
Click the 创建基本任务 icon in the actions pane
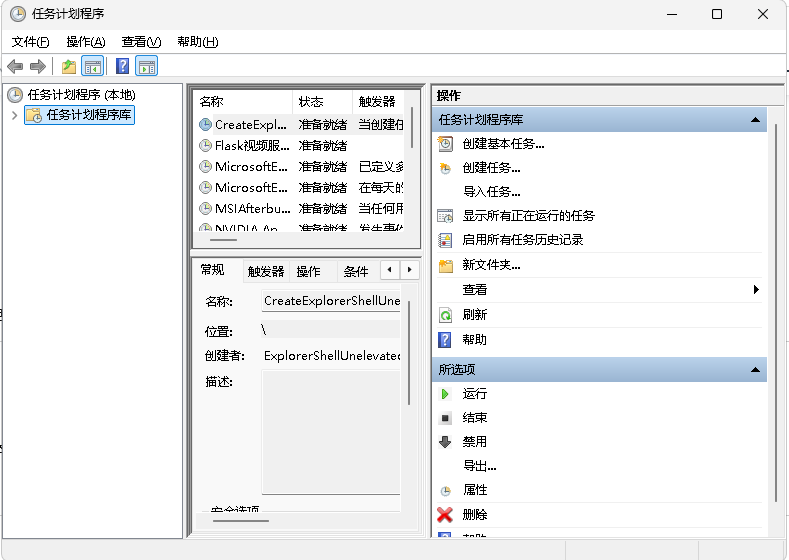tap(446, 144)
